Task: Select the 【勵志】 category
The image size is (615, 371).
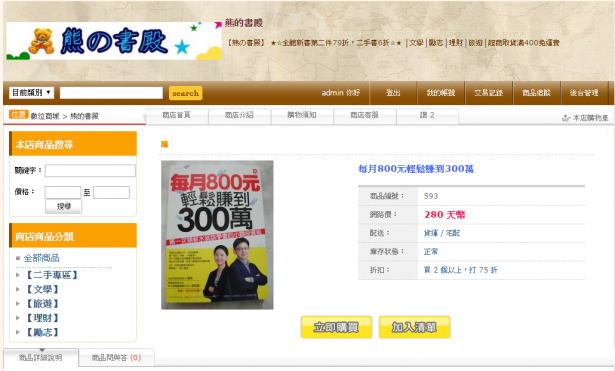Action: [42, 333]
